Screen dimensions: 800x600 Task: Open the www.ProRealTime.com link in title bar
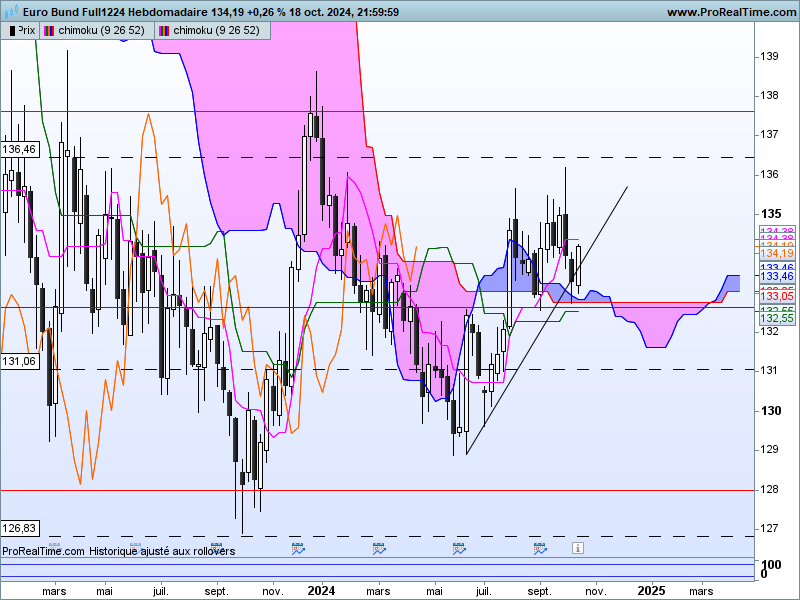tap(732, 12)
